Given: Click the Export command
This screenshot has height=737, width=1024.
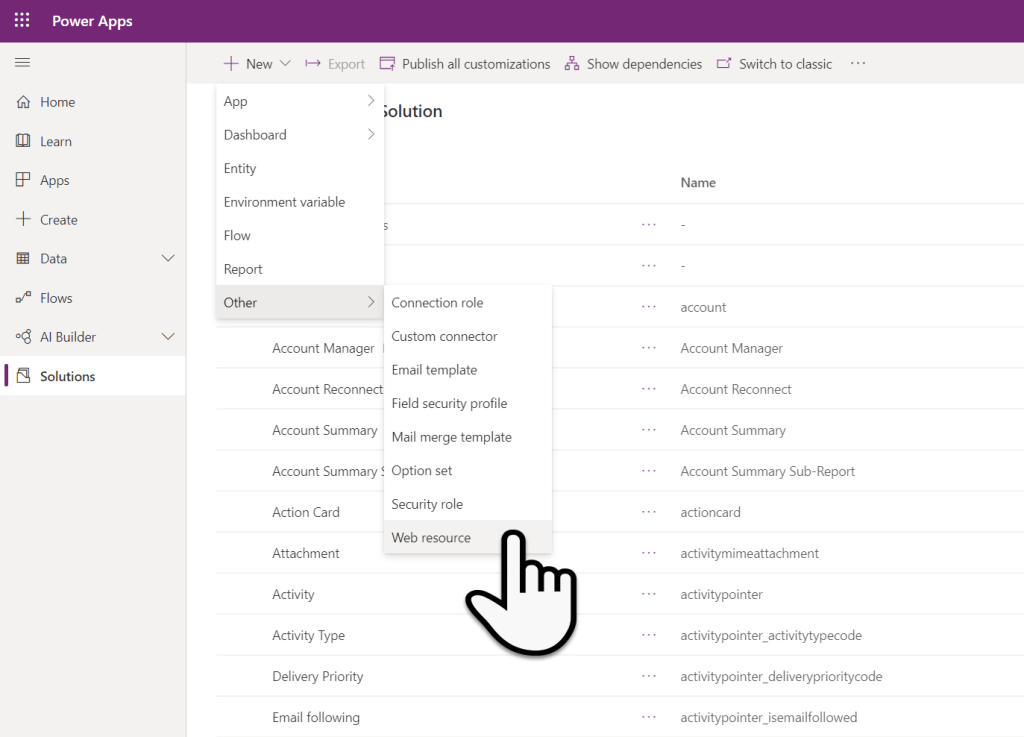Looking at the screenshot, I should [x=343, y=63].
